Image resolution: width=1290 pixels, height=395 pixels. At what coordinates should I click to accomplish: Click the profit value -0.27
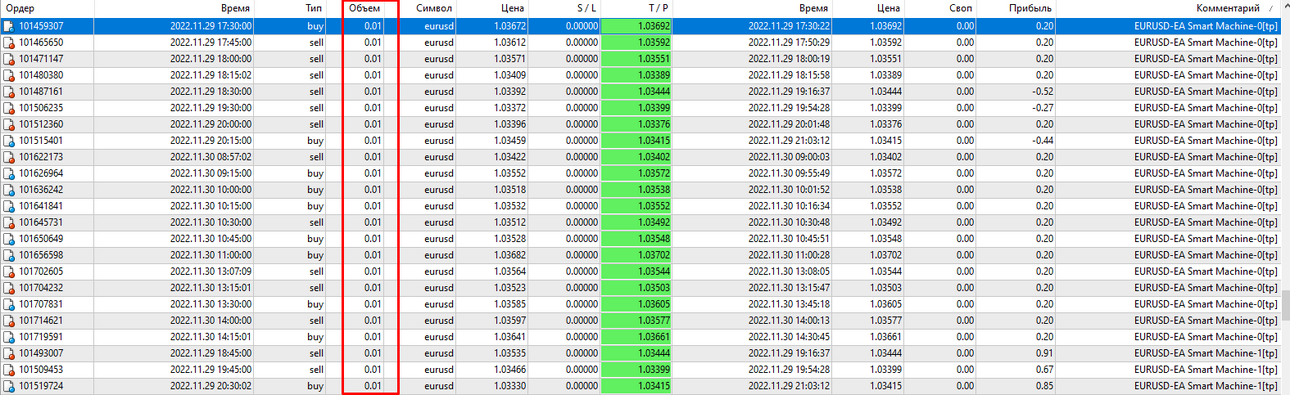click(x=1043, y=108)
